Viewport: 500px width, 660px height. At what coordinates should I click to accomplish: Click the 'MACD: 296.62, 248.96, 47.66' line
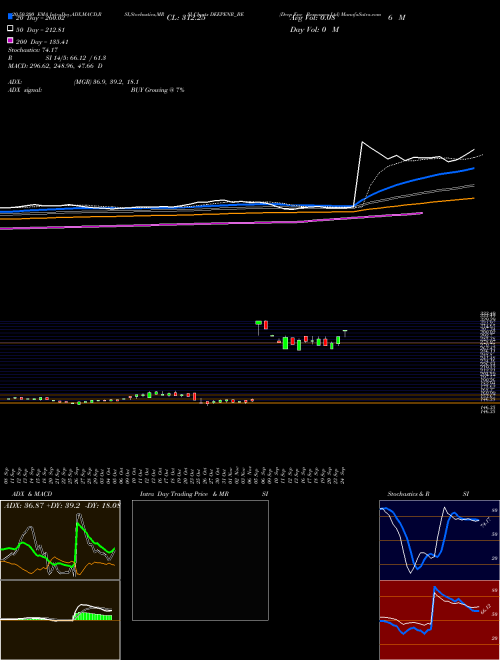[55, 66]
